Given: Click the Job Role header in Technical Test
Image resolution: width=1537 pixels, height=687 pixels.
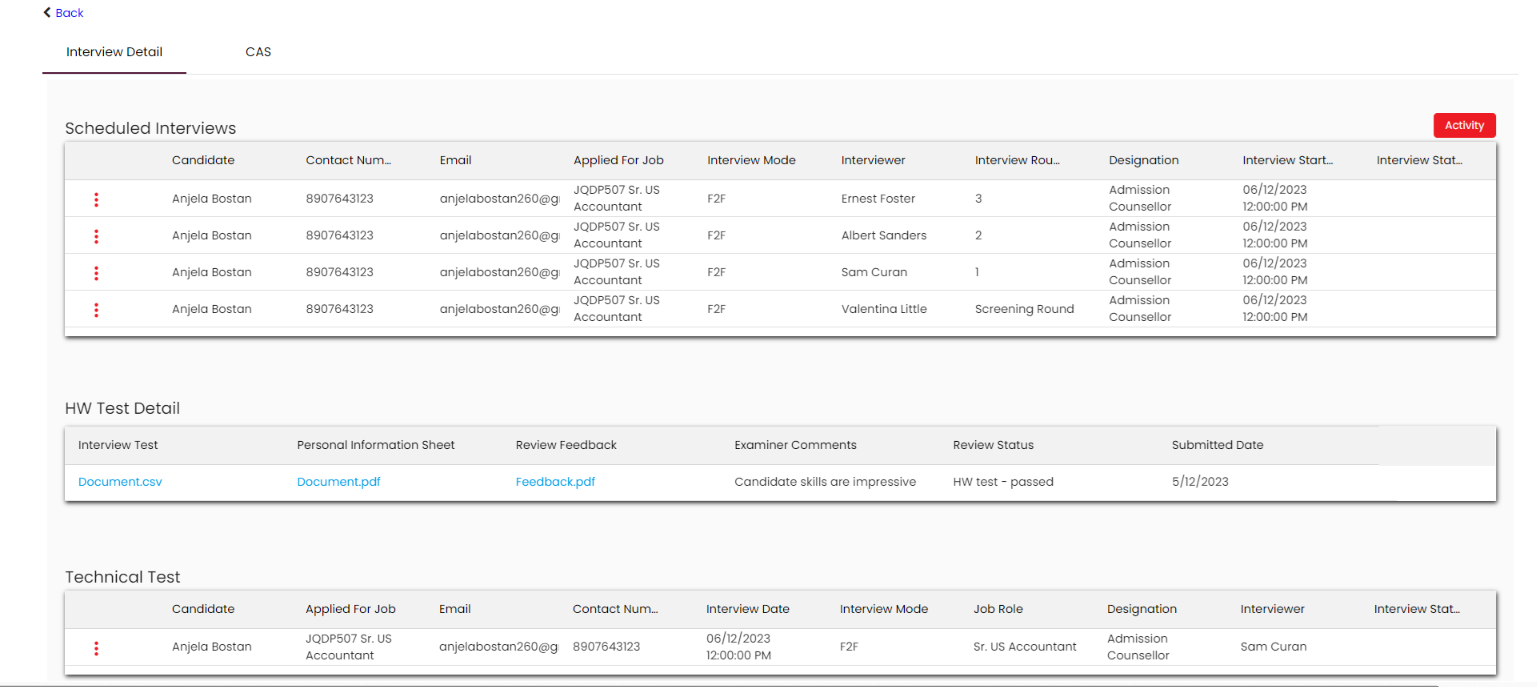Looking at the screenshot, I should click(x=998, y=609).
